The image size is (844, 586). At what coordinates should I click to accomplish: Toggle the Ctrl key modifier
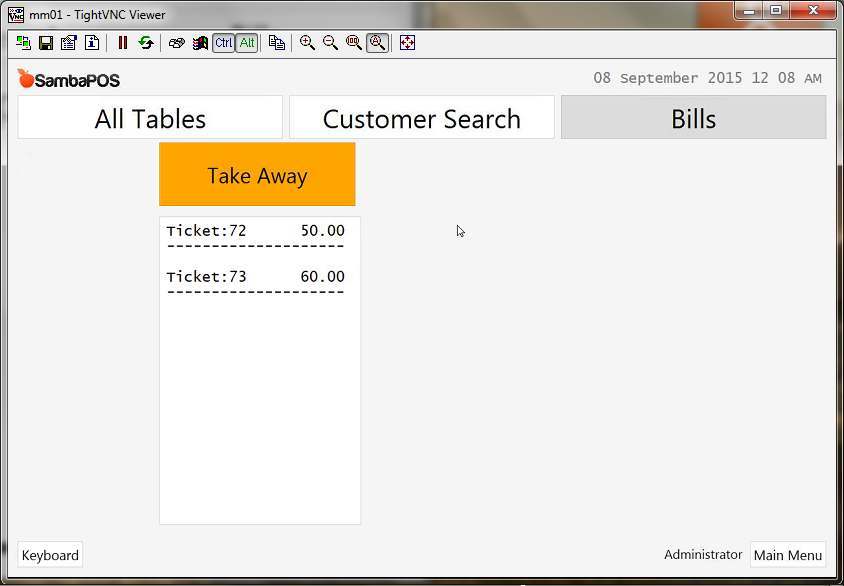tap(223, 43)
